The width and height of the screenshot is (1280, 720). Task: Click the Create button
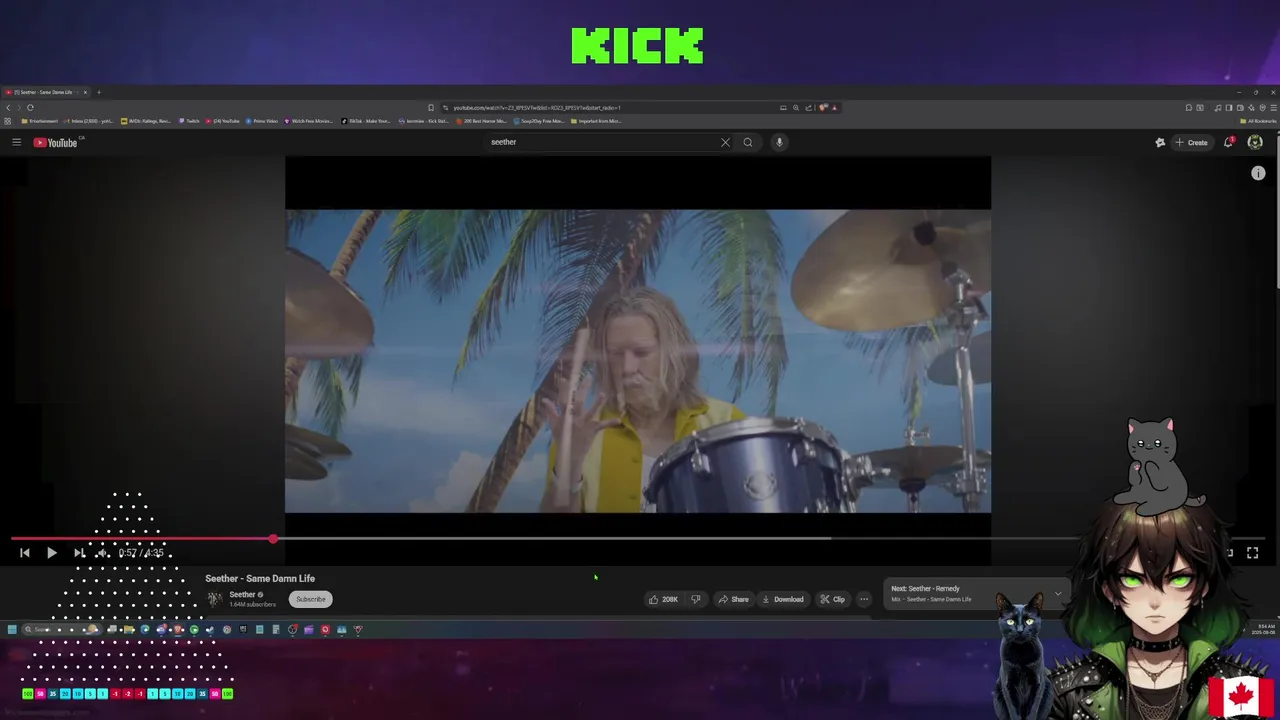(x=1191, y=142)
